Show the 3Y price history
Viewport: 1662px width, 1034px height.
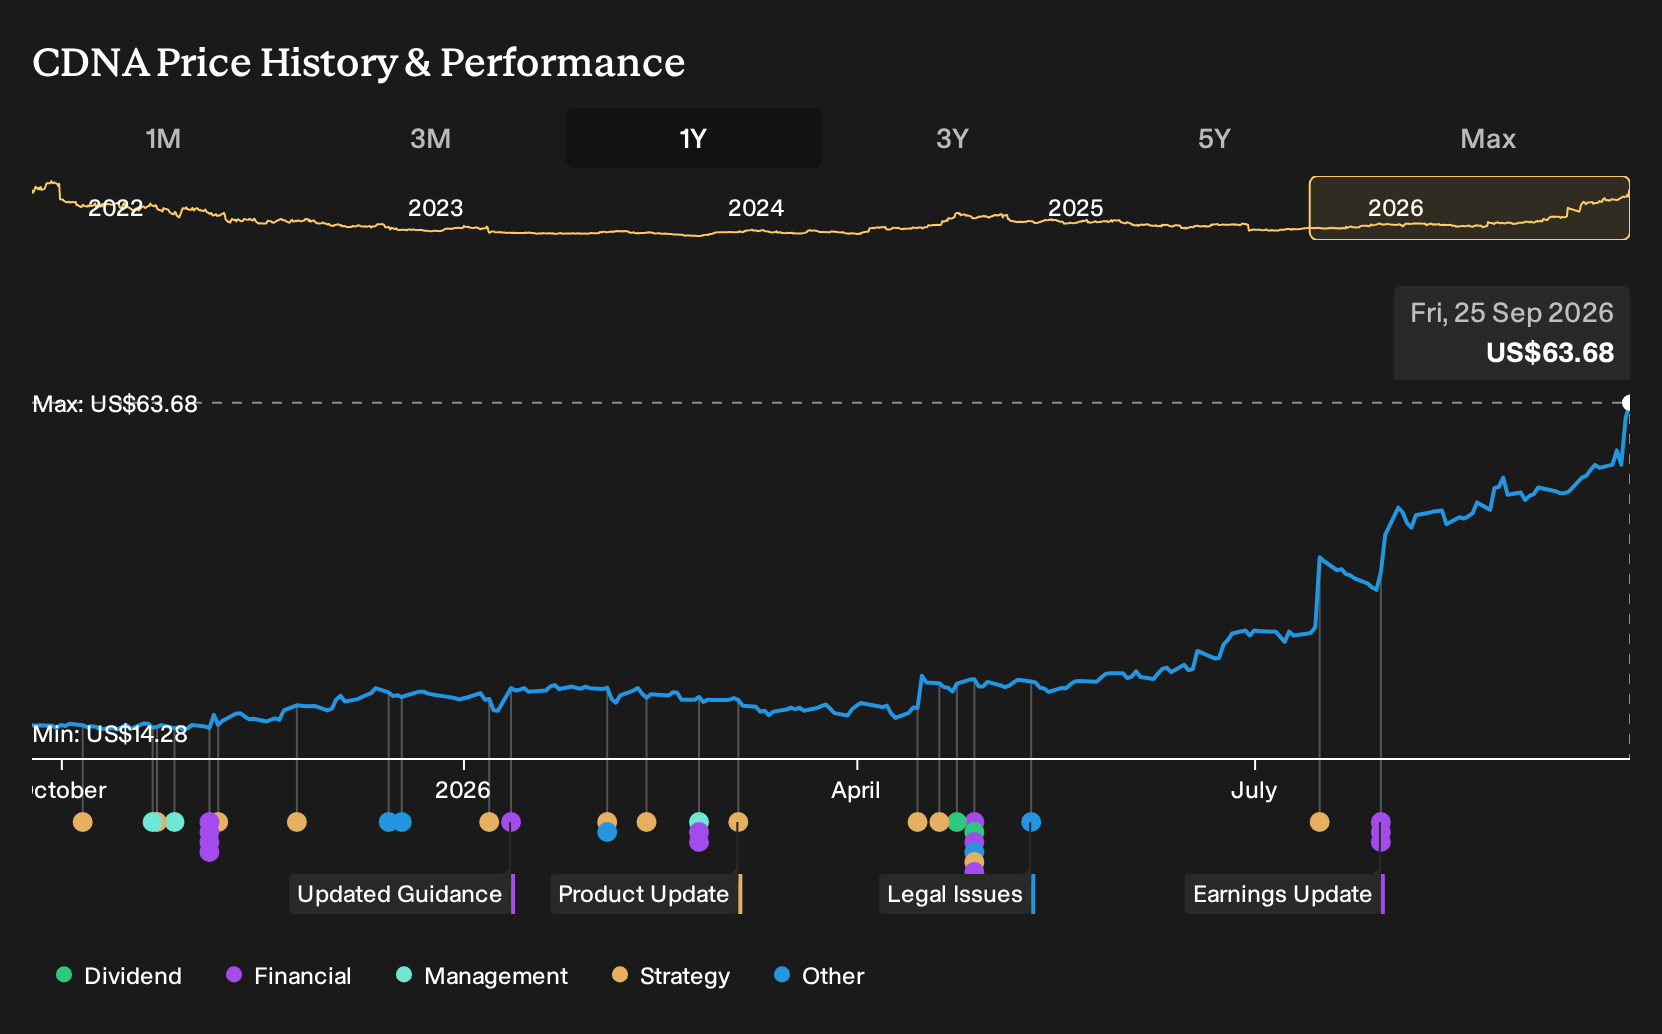coord(952,138)
